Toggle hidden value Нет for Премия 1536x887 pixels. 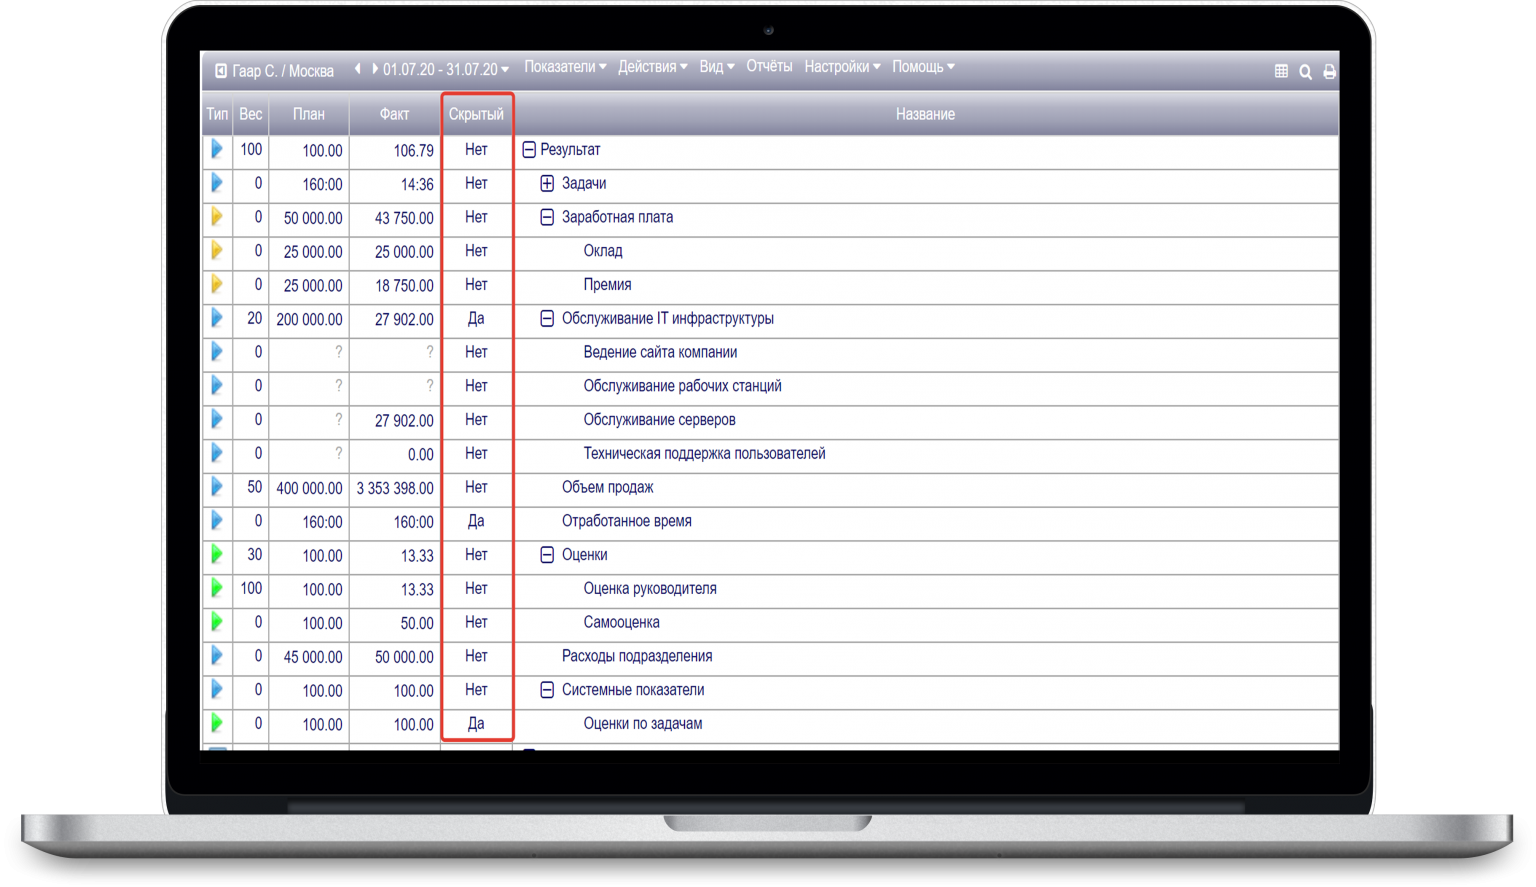tap(476, 285)
